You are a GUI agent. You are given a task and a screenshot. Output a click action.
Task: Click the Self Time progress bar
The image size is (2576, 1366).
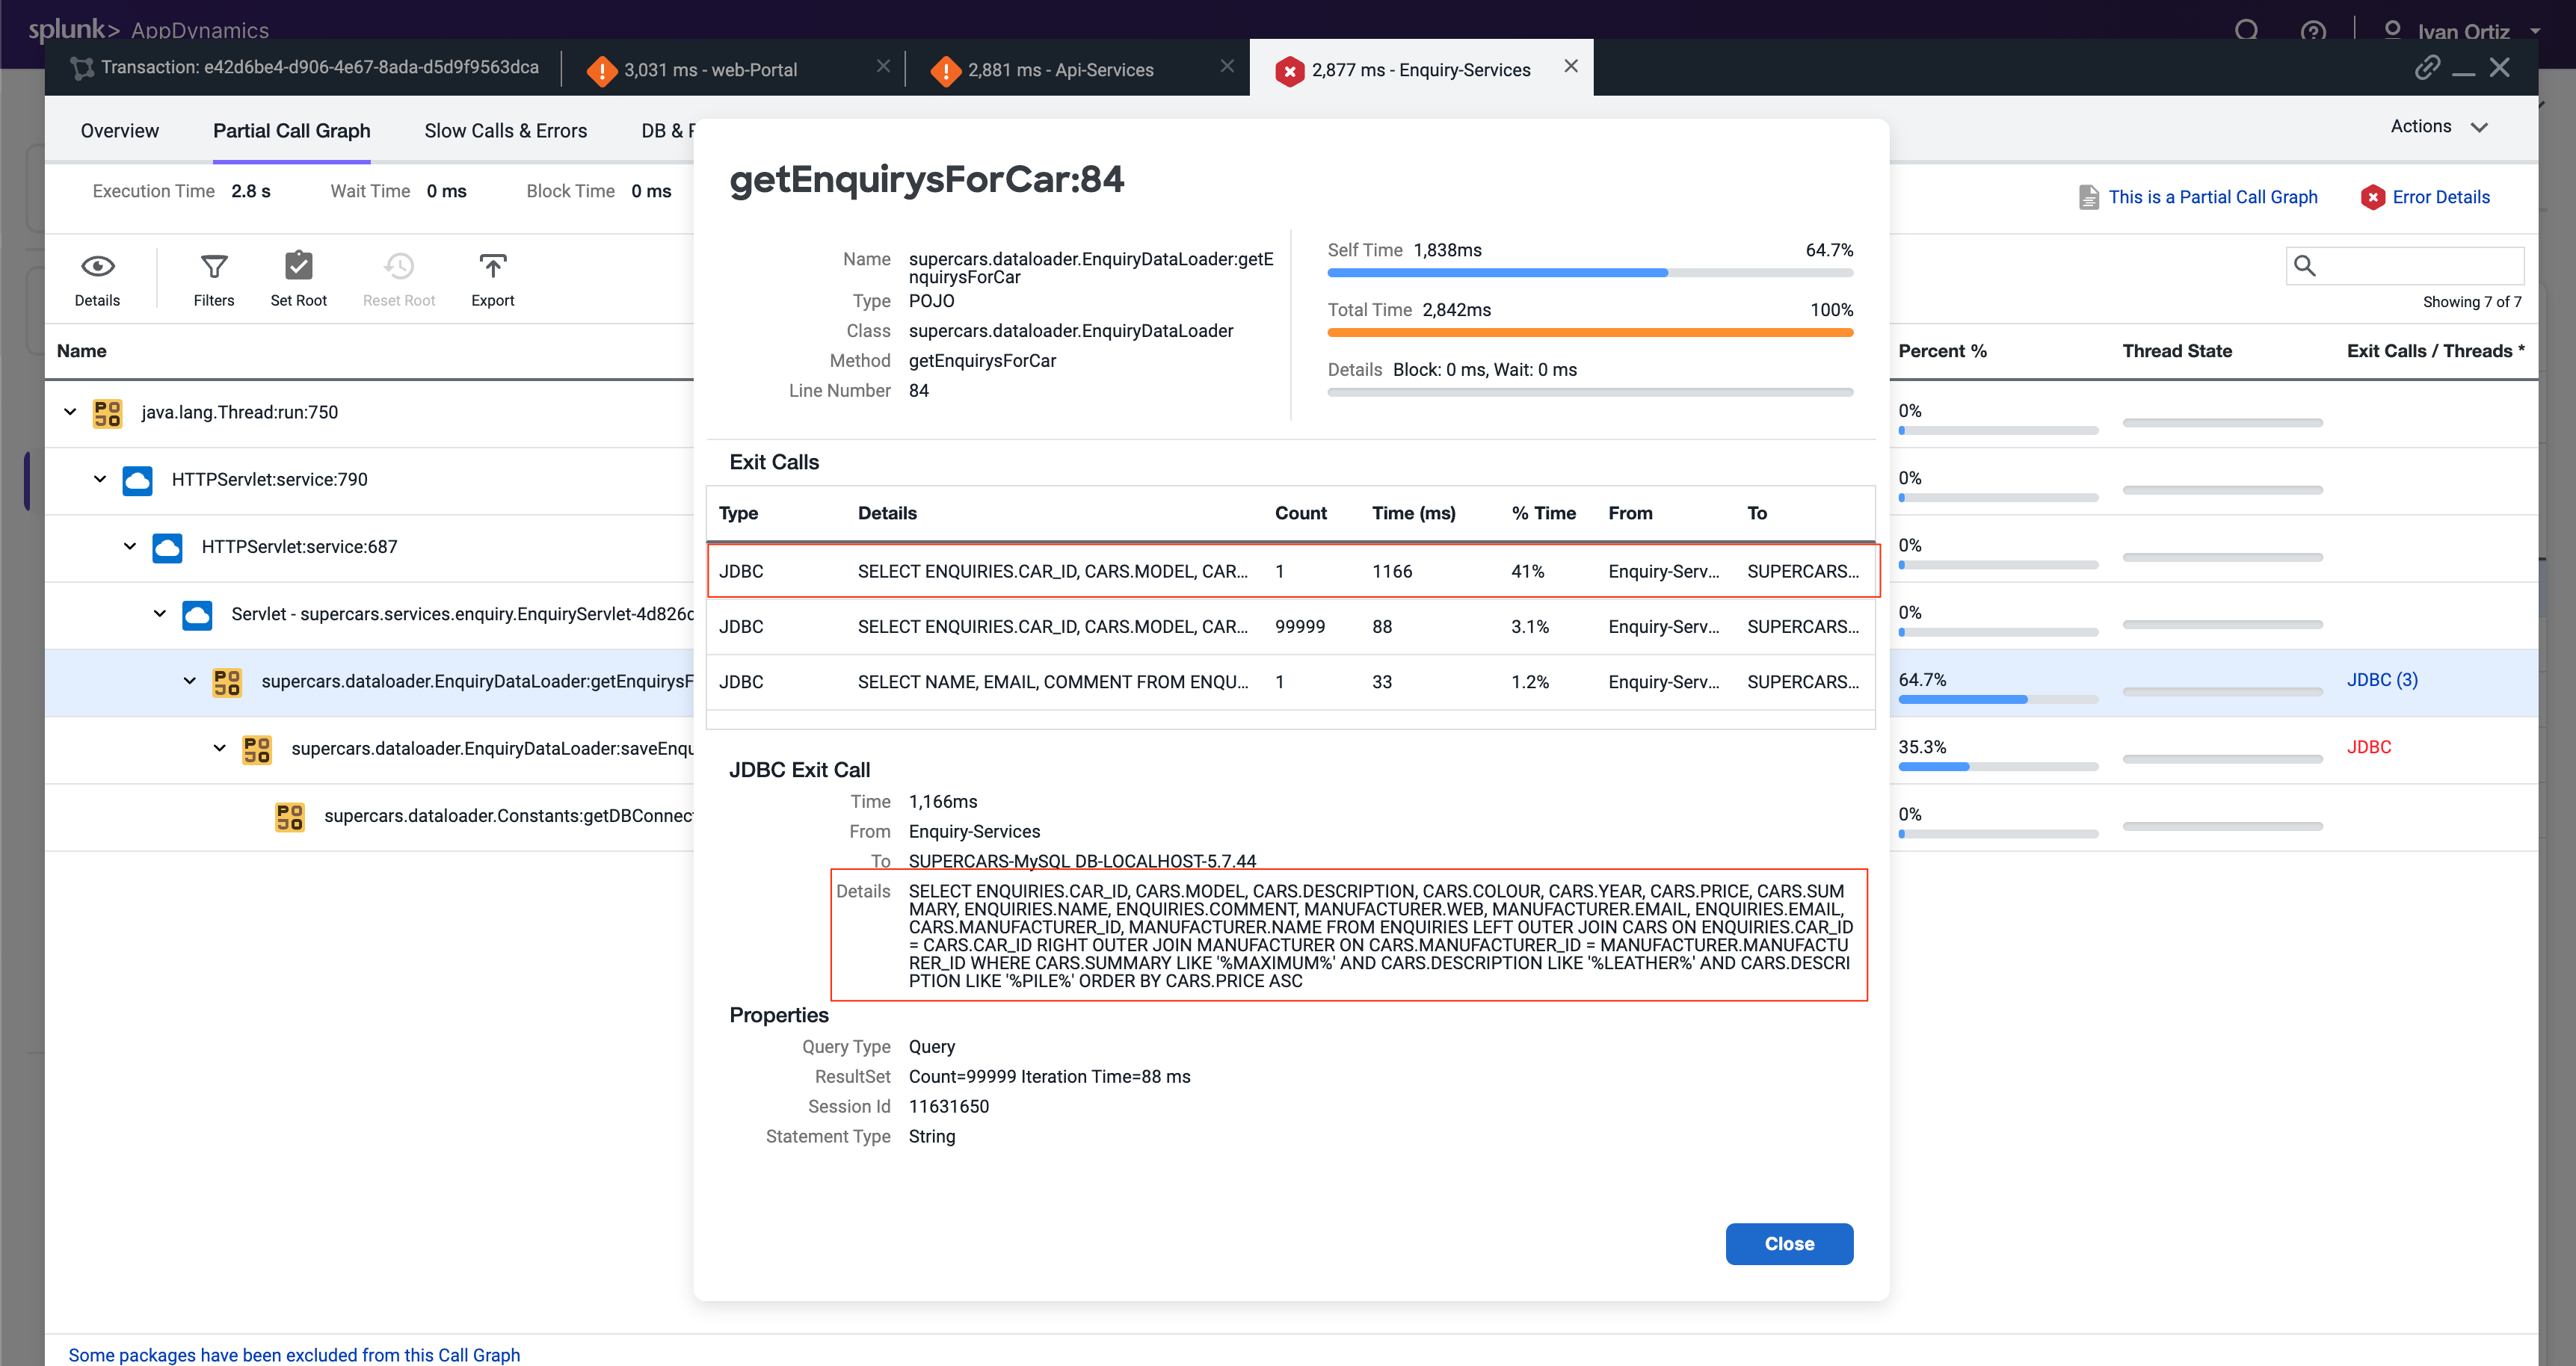1589,273
